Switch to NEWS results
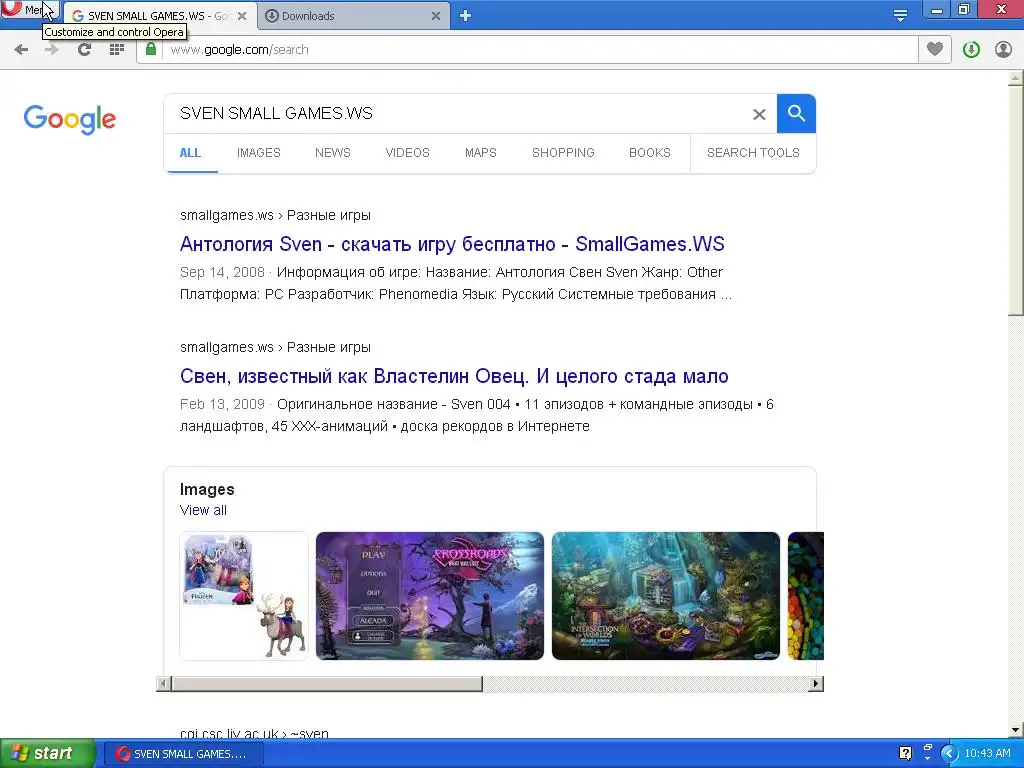 point(332,153)
